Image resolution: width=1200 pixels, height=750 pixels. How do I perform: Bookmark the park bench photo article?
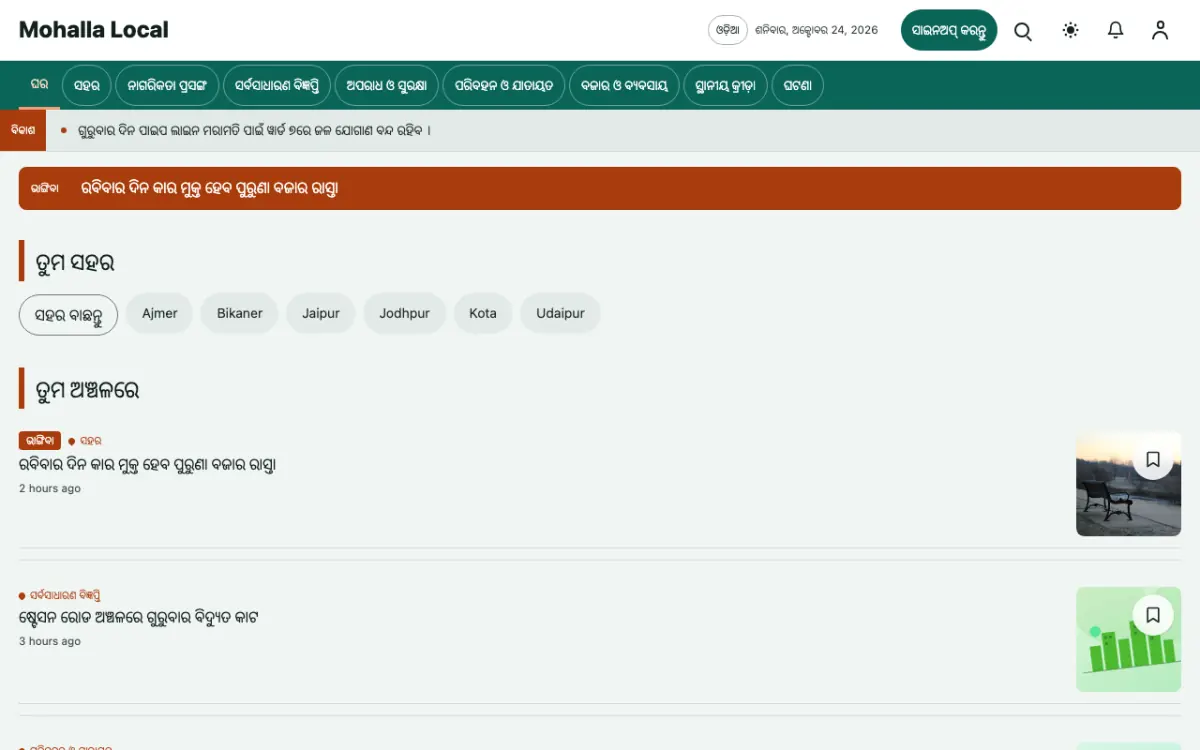1153,459
